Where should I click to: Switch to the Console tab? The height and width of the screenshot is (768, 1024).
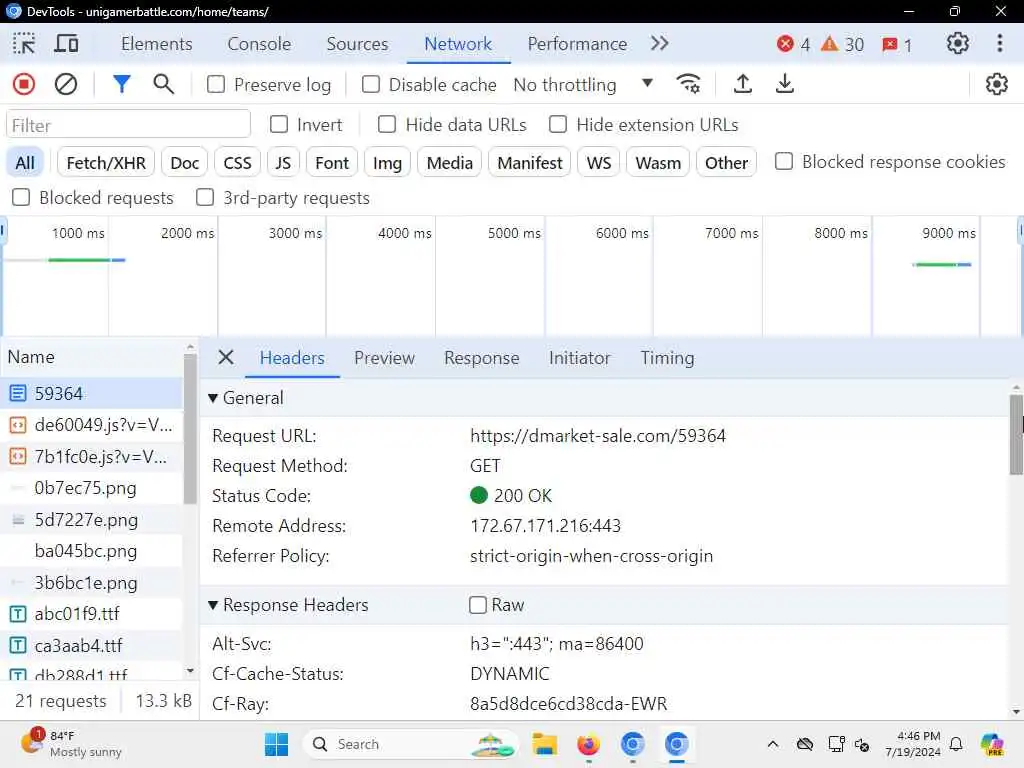pos(259,44)
